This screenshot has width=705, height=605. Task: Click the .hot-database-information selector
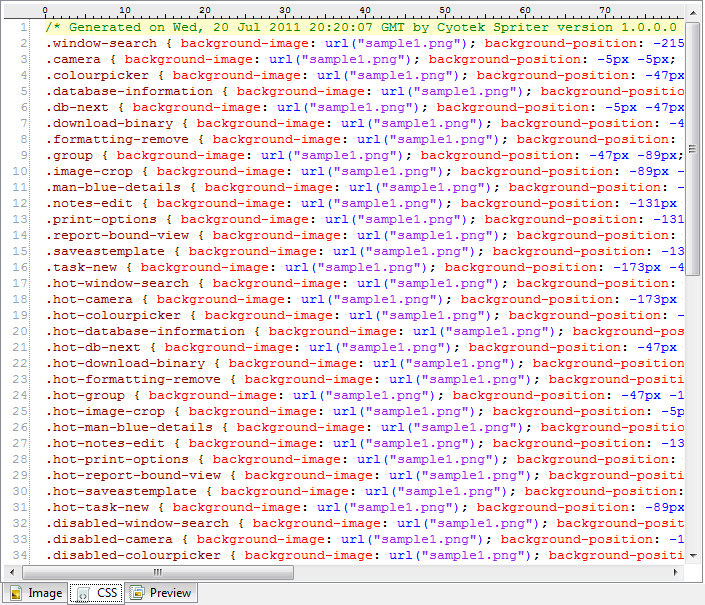coord(145,332)
